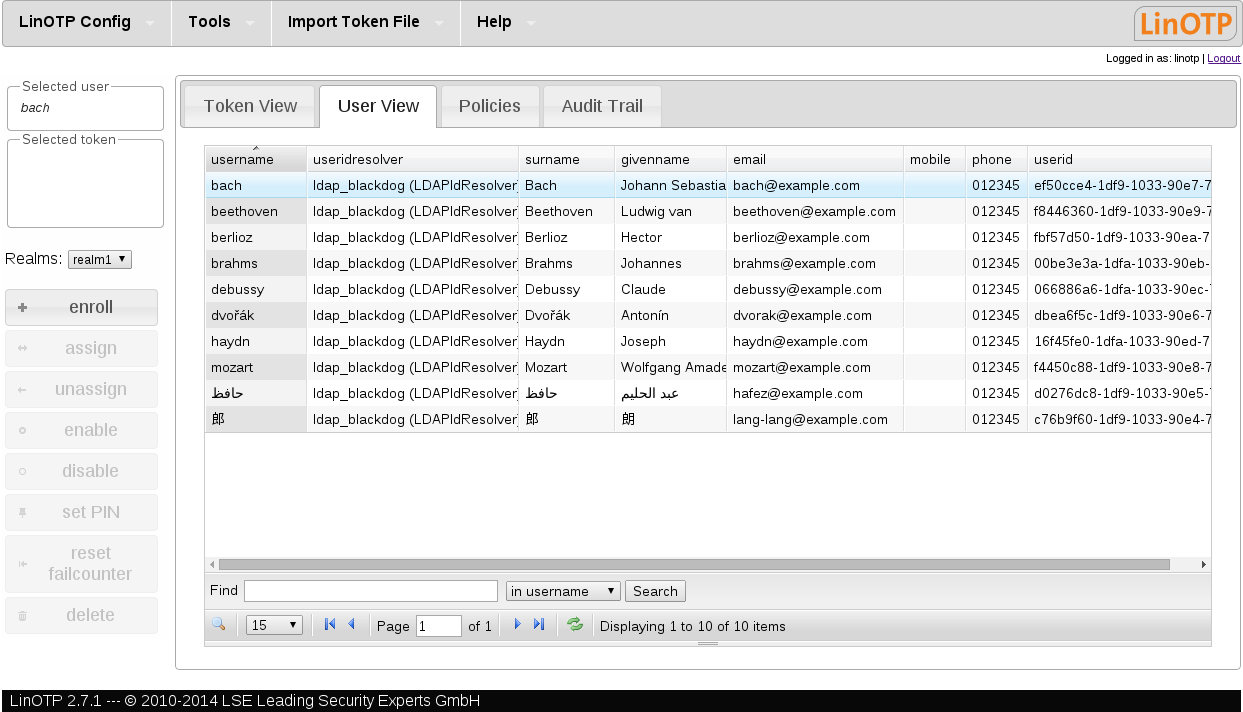Image resolution: width=1243 pixels, height=712 pixels.
Task: Click the lang-lang@example.com email cell
Action: (815, 419)
